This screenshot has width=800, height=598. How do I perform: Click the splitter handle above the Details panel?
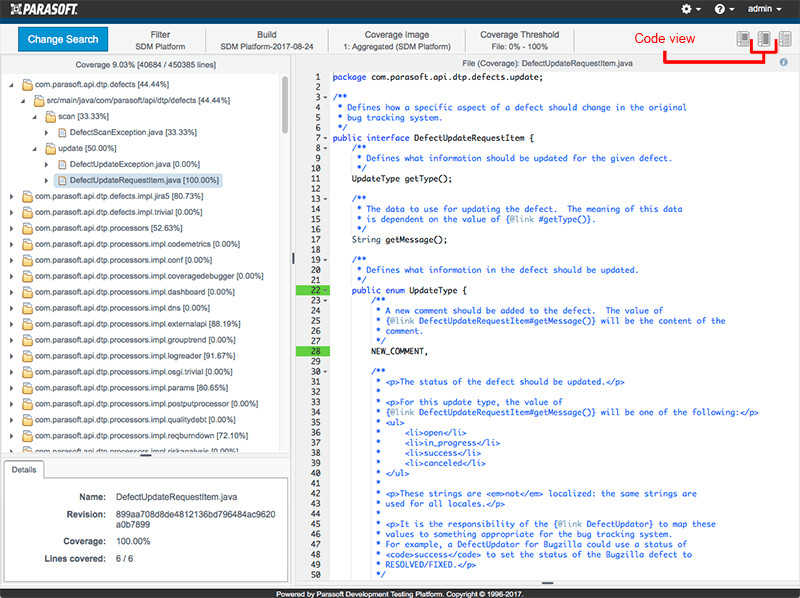tap(146, 456)
